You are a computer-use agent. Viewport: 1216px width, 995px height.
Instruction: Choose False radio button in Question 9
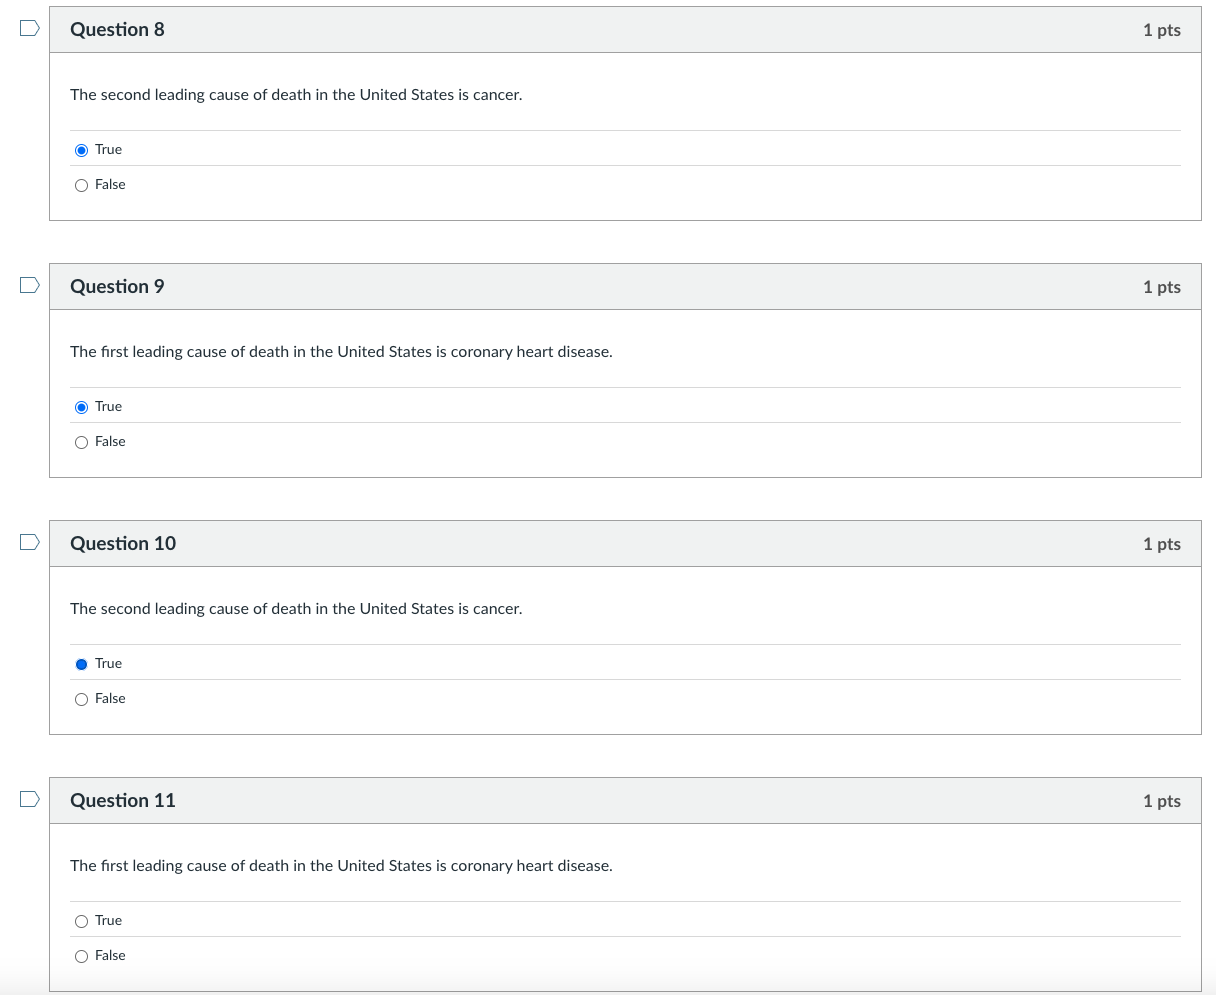(x=82, y=442)
